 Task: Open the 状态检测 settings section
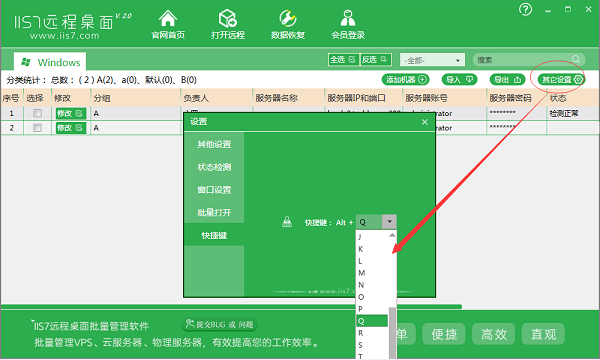214,167
